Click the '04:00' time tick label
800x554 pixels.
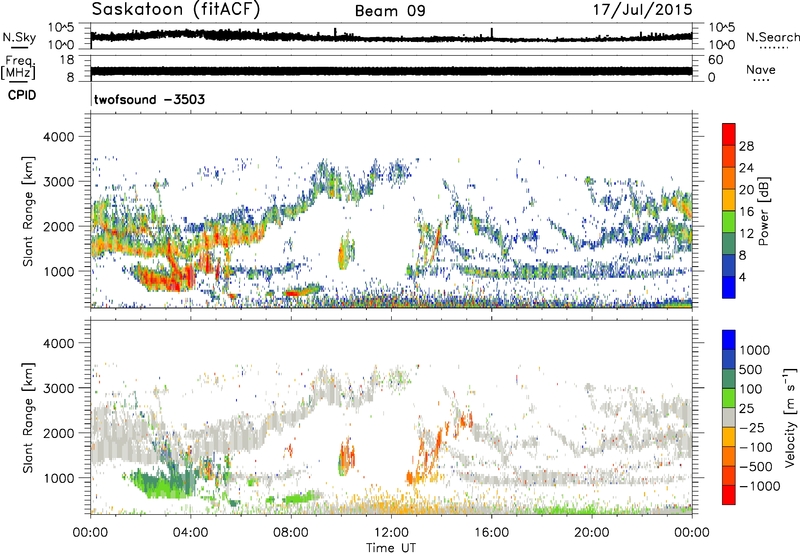[190, 533]
